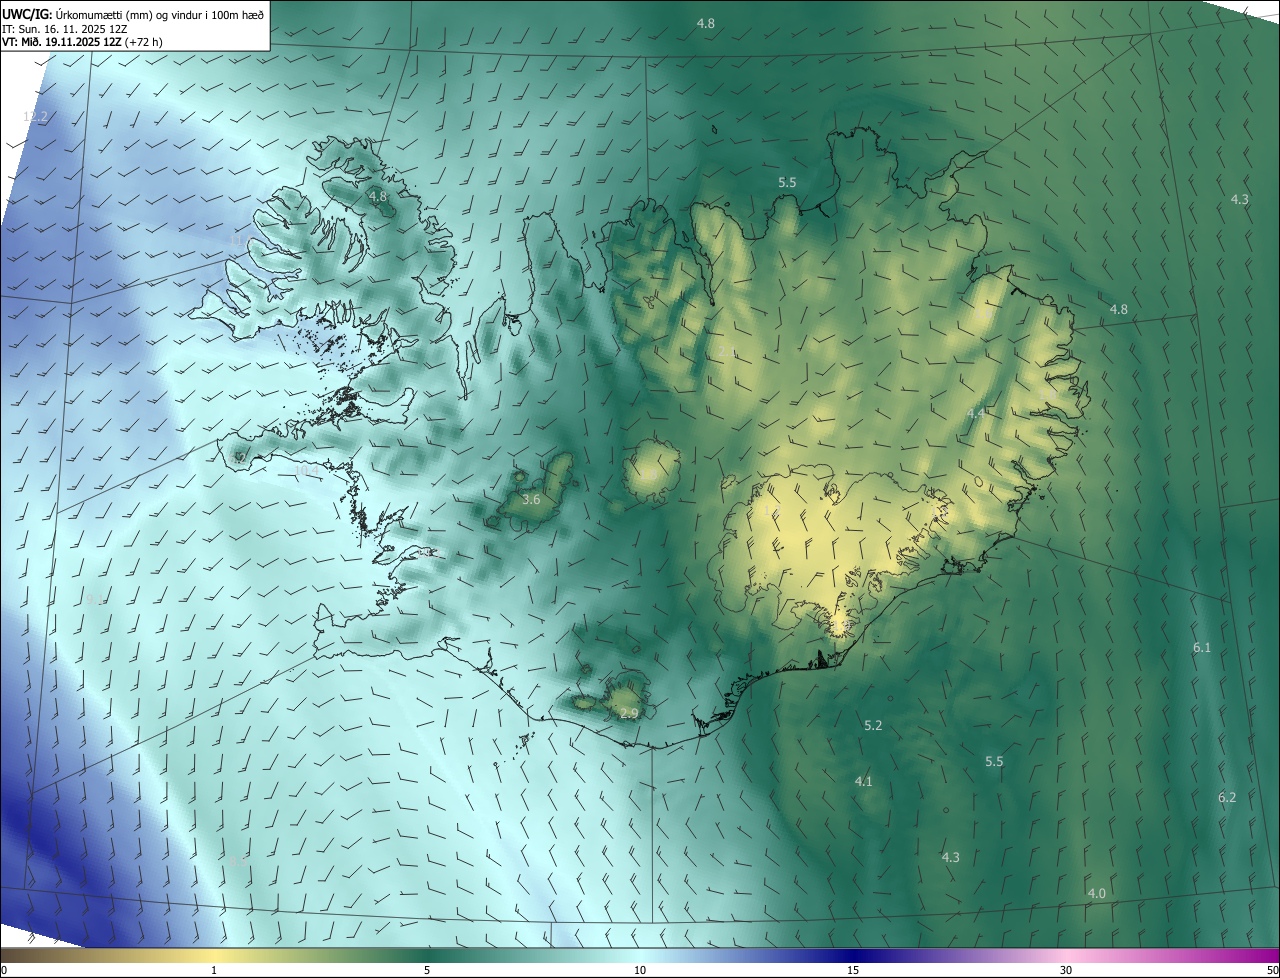The image size is (1280, 978).
Task: Click the color scale tick labelled 5
Action: pyautogui.click(x=427, y=970)
